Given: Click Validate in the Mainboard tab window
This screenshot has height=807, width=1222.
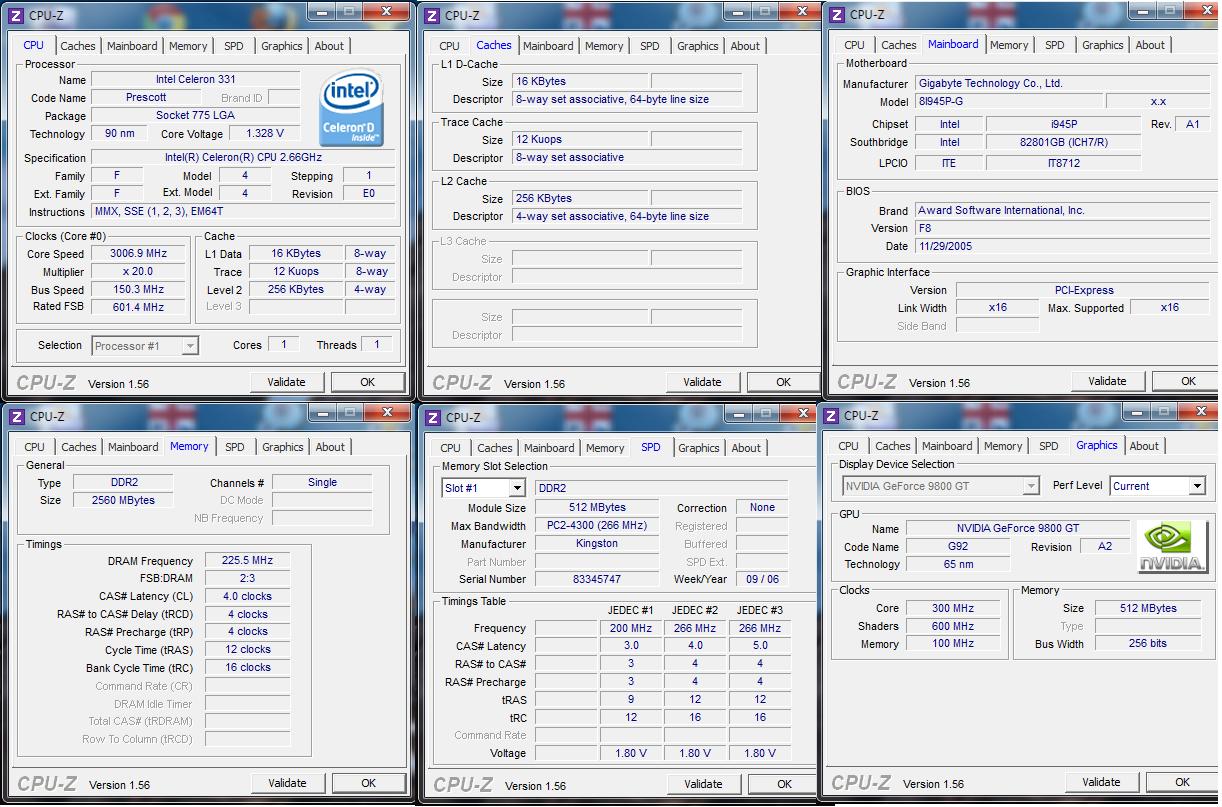Looking at the screenshot, I should 1107,381.
